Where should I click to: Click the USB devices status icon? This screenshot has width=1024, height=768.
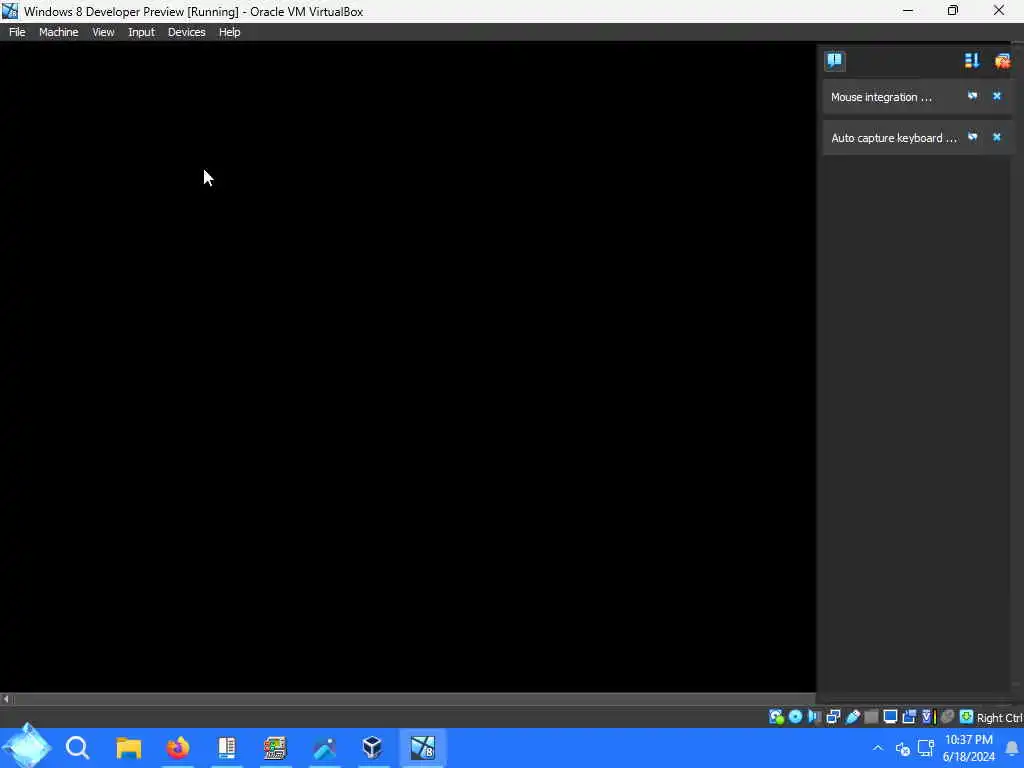coord(852,717)
